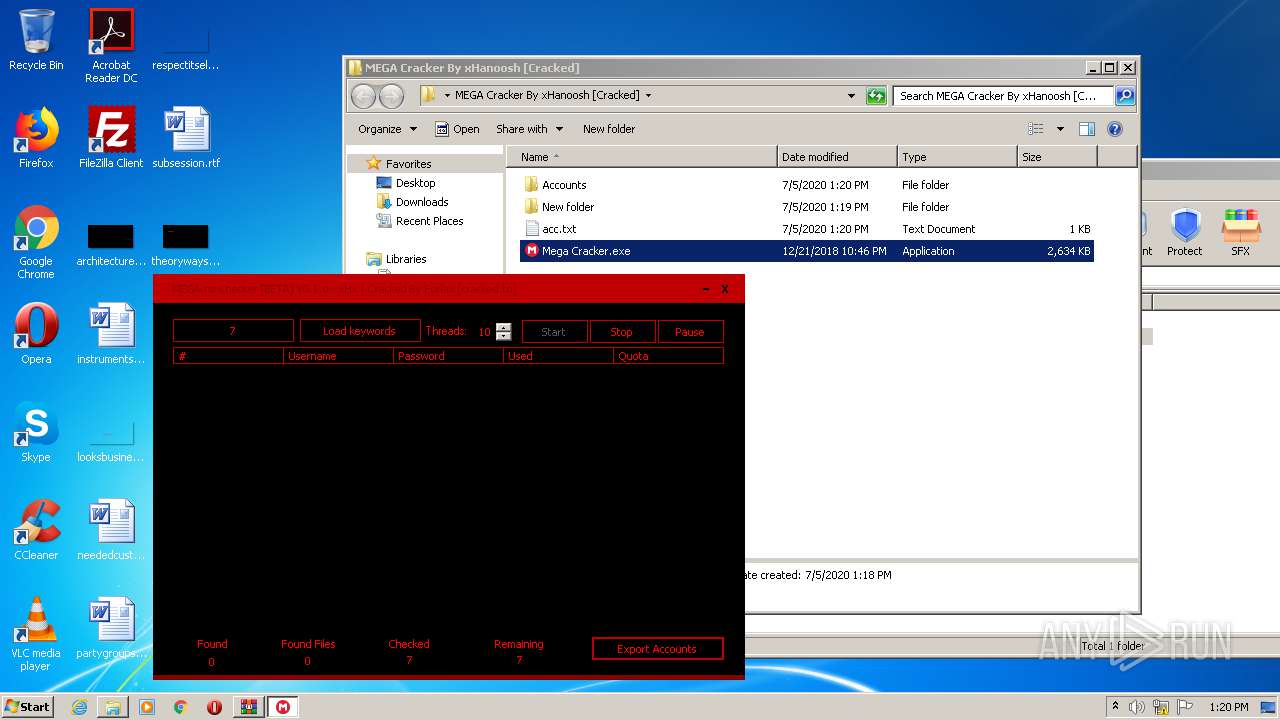Select Mega Cracker.exe file
The image size is (1280, 720).
(806, 251)
